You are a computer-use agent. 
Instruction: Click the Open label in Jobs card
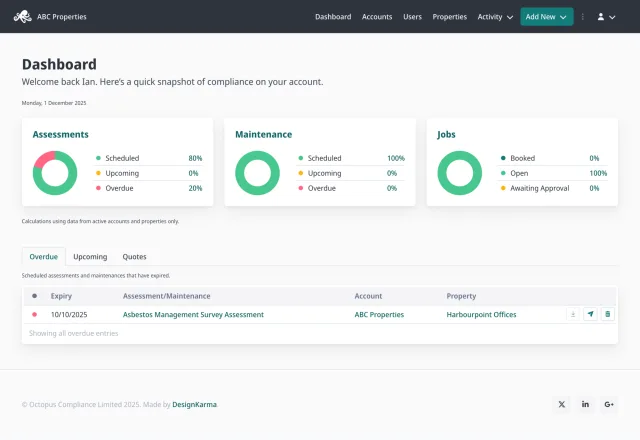pos(519,173)
